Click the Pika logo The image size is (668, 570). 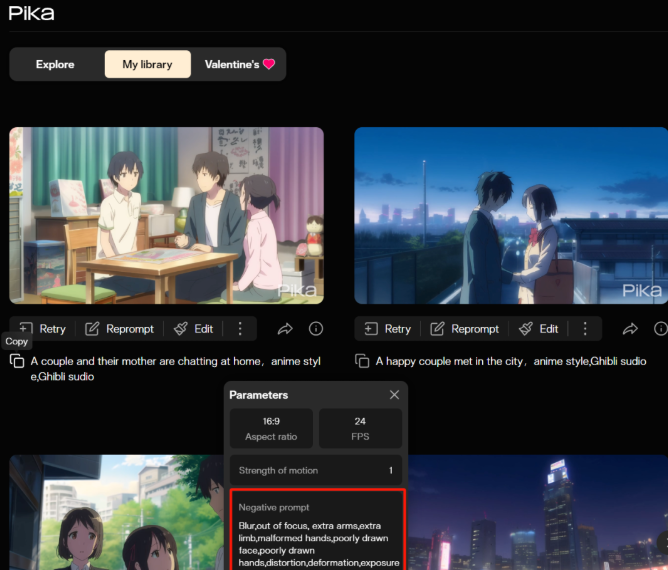point(32,13)
